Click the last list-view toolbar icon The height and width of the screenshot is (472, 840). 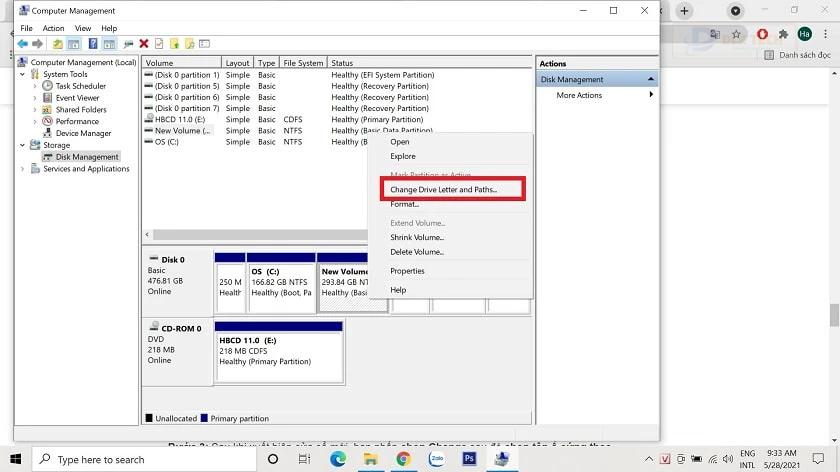coord(205,44)
